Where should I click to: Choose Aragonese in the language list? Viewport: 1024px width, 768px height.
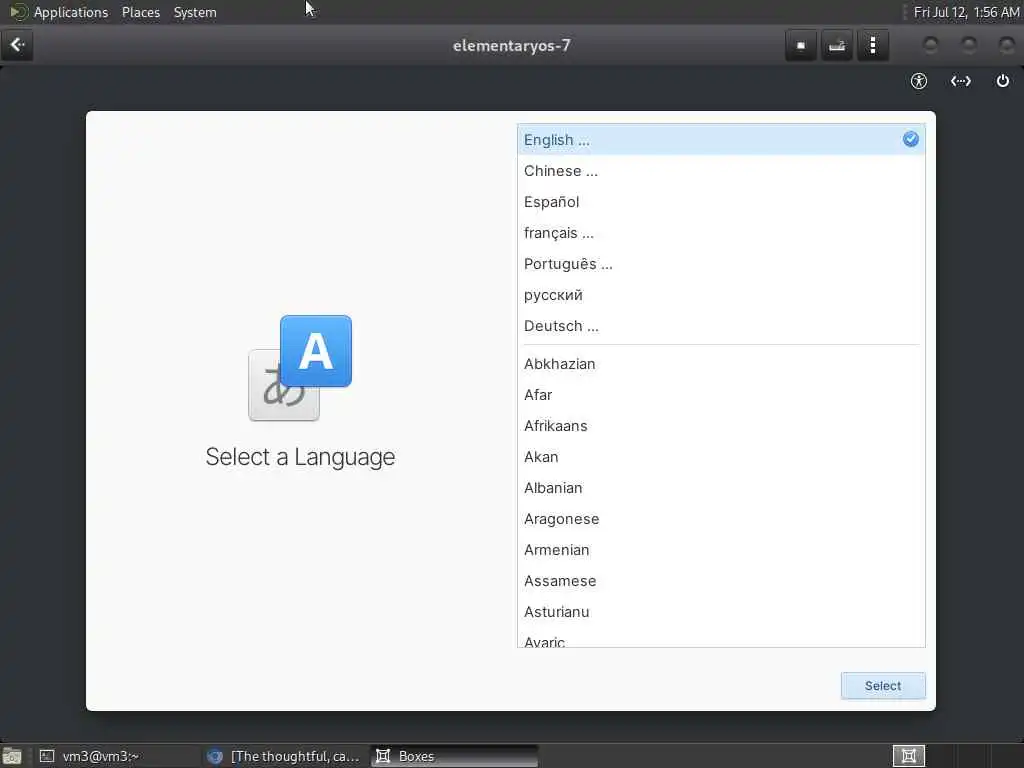click(x=721, y=519)
